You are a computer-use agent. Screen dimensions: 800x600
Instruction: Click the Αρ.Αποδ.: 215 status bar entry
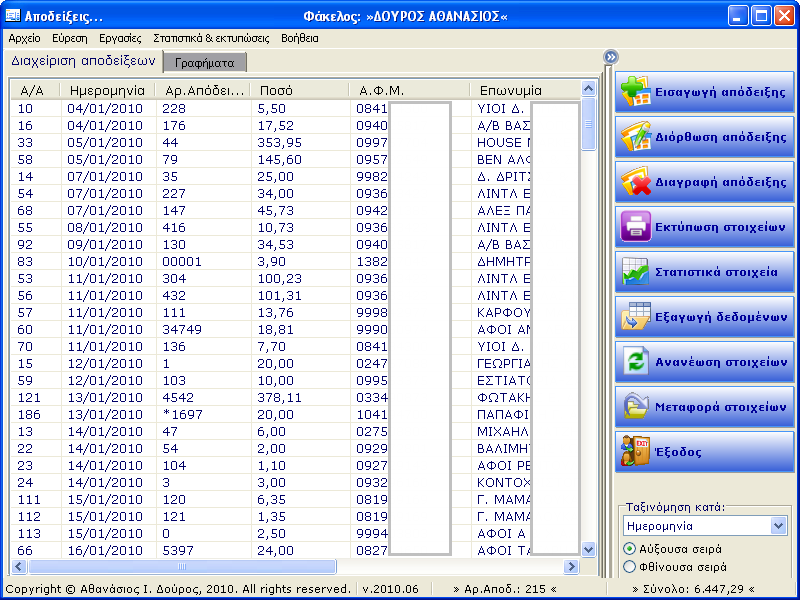(505, 589)
